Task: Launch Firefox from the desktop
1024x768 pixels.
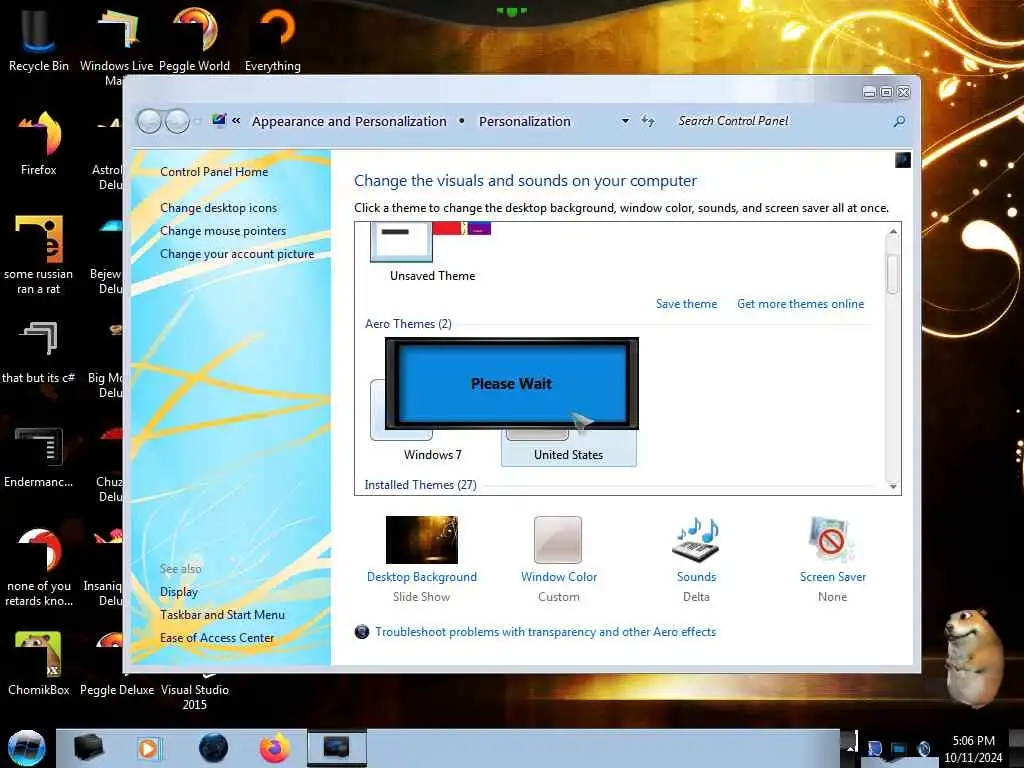Action: 39,144
